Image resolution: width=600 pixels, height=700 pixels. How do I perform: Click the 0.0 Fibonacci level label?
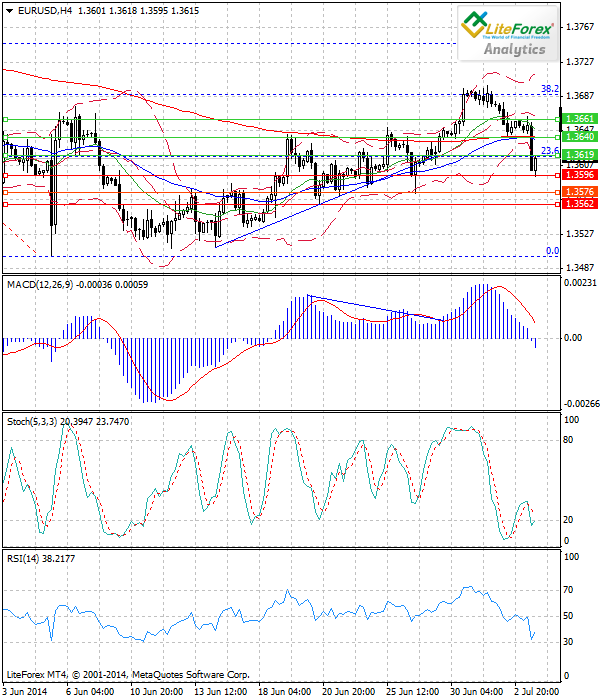coord(551,251)
